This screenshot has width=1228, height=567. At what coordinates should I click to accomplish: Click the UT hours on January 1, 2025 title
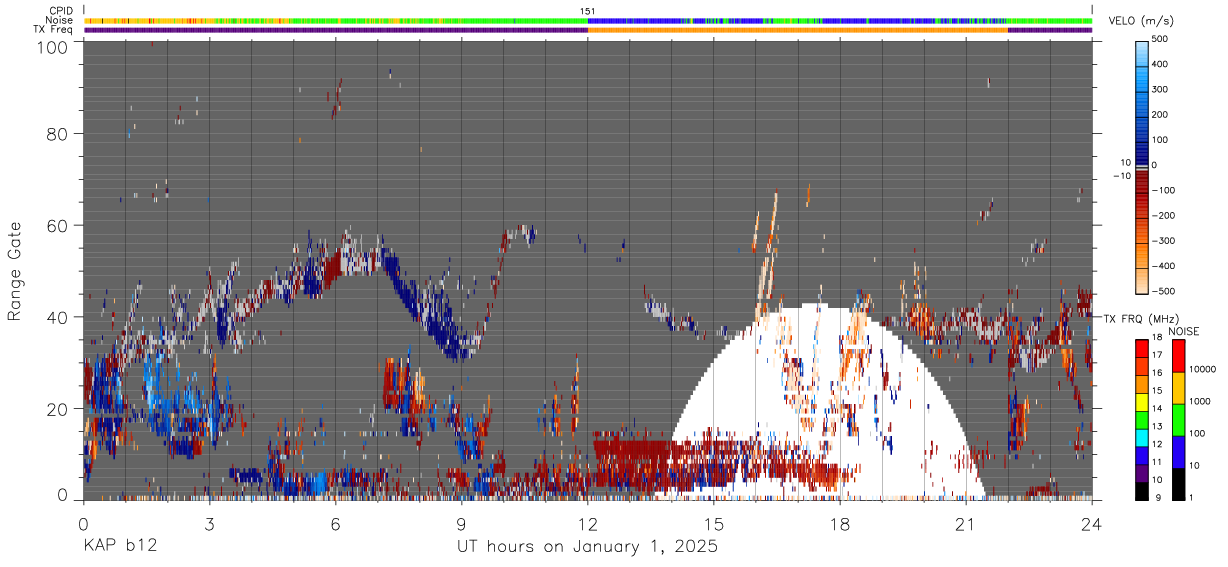tap(587, 547)
